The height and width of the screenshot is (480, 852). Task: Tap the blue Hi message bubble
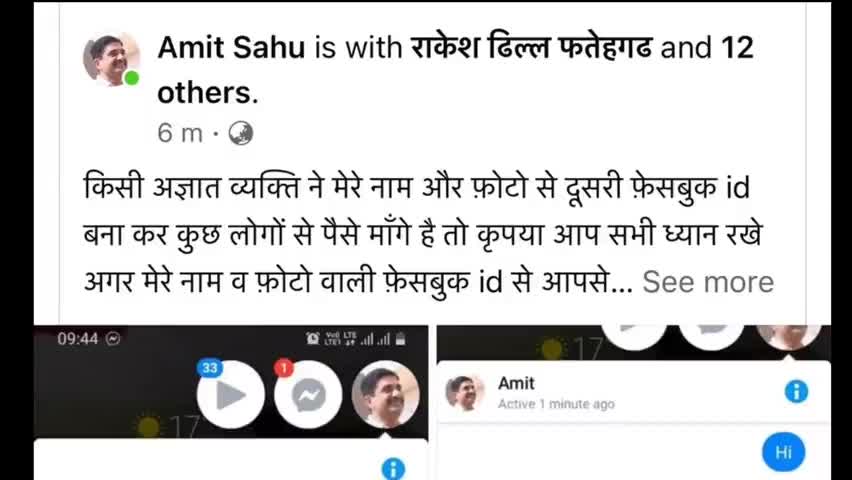coord(783,452)
